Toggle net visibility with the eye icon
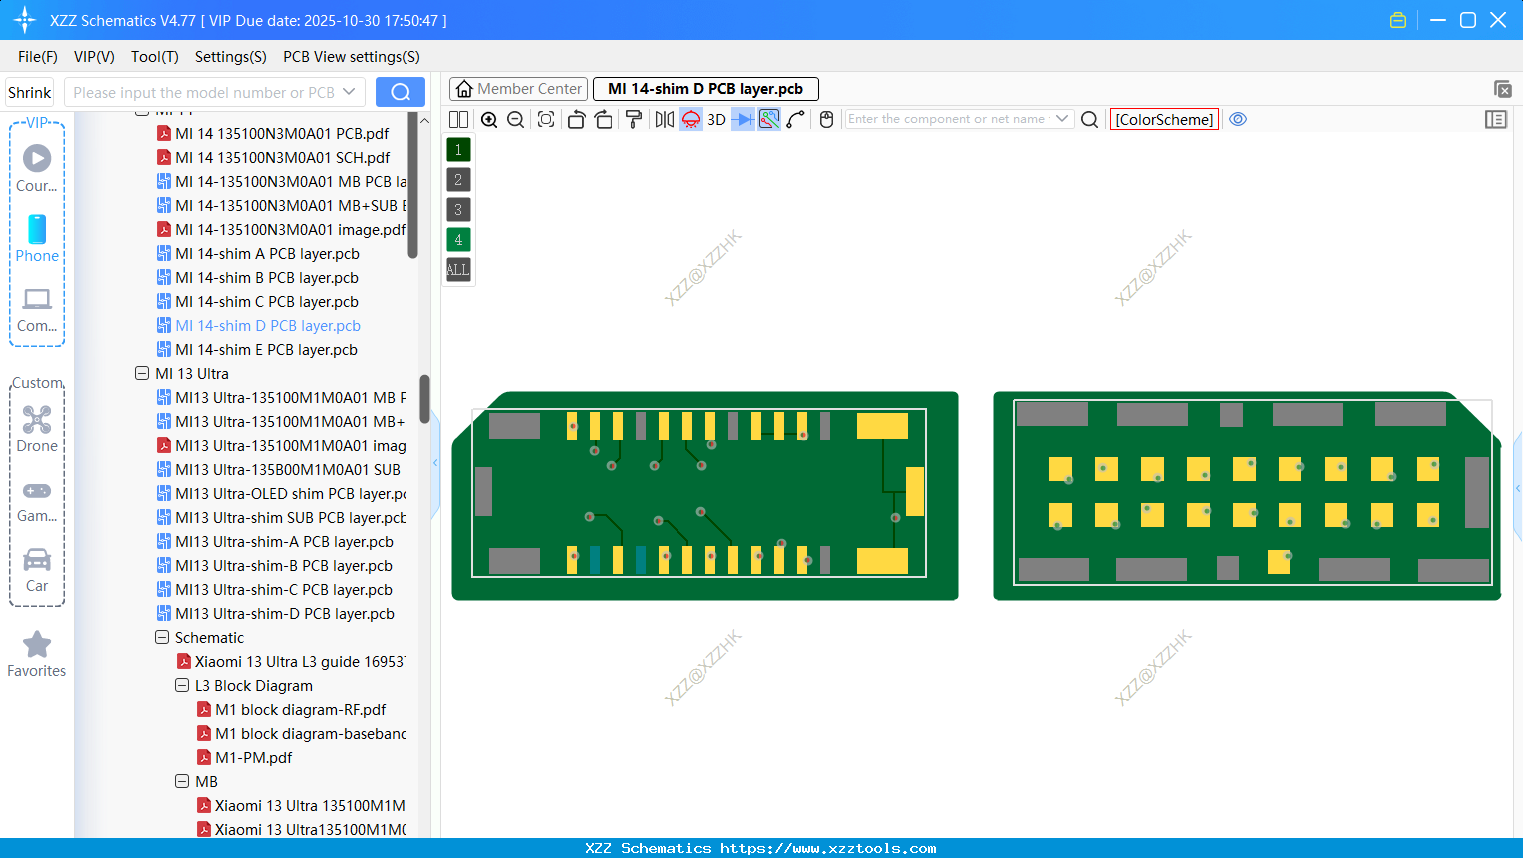Screen dimensions: 1523x858 tap(1238, 119)
